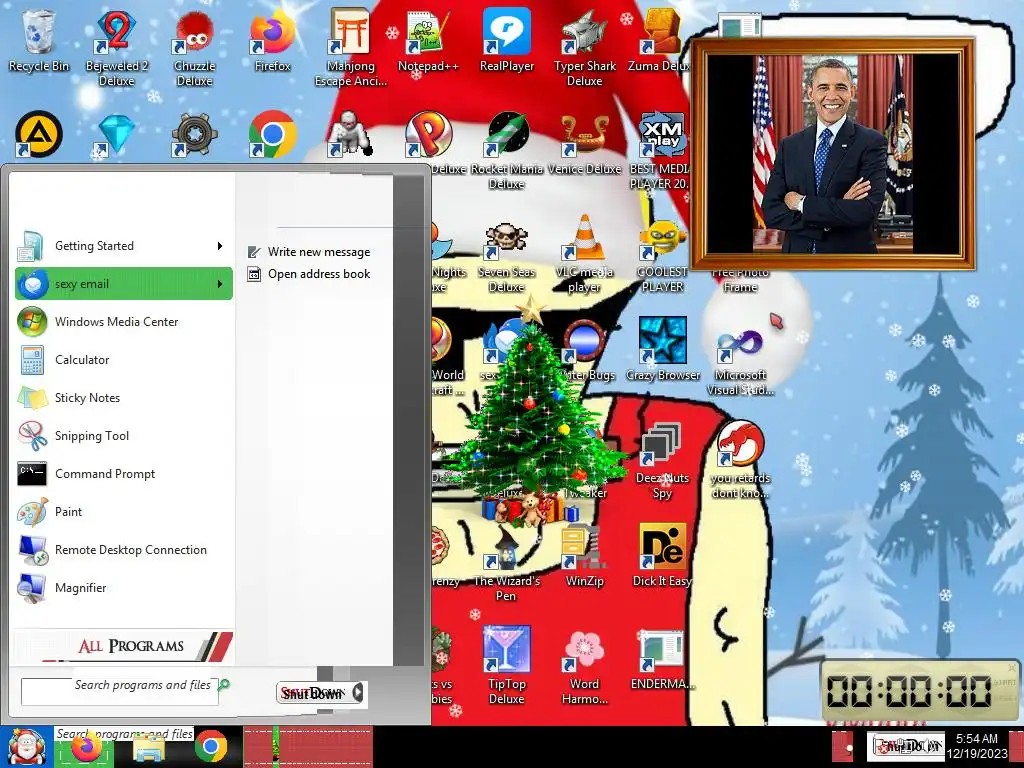Select Open address book jump item

pyautogui.click(x=309, y=274)
